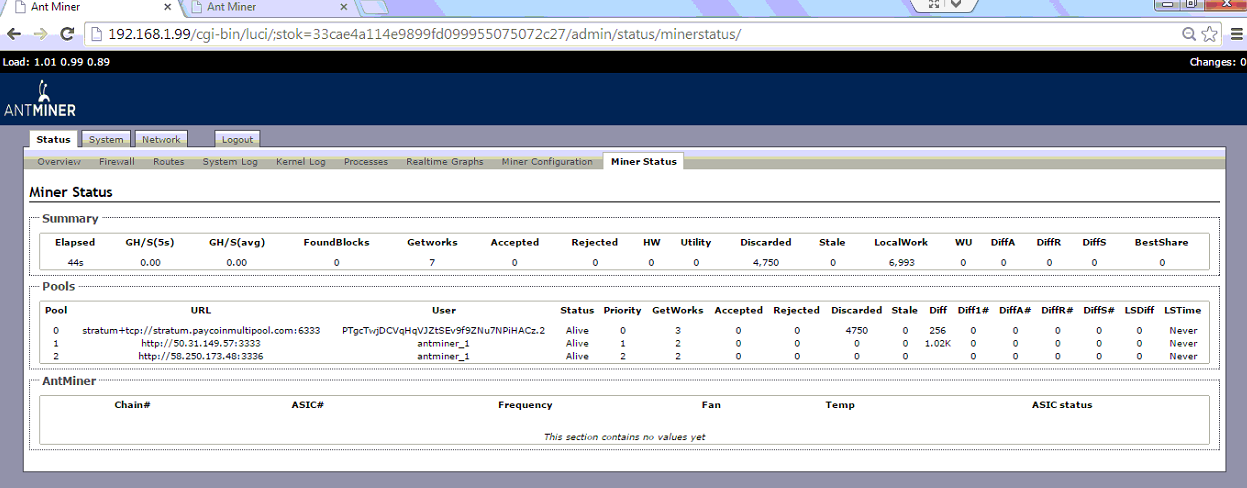Image resolution: width=1247 pixels, height=488 pixels.
Task: Open the System main tab
Action: click(106, 139)
